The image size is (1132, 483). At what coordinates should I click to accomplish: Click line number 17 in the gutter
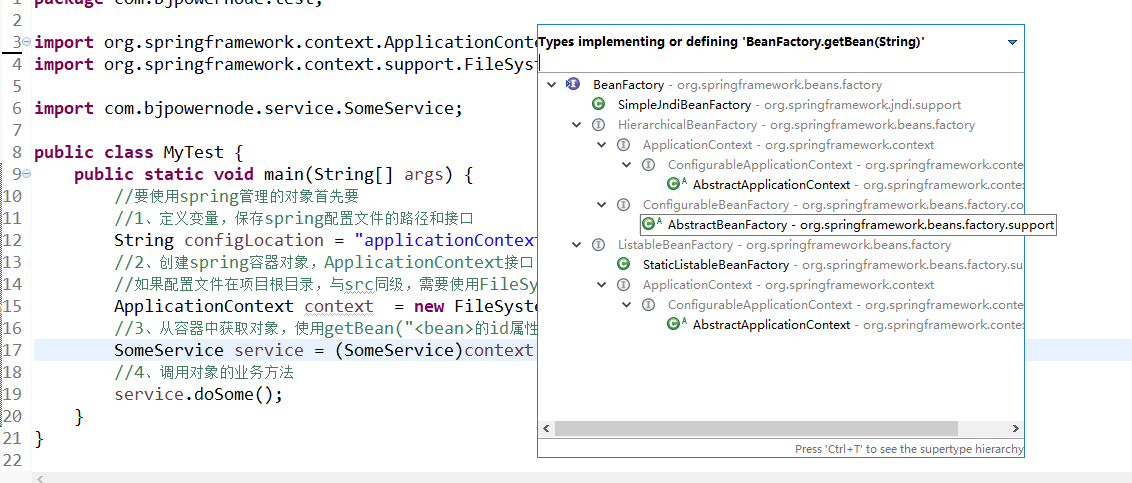13,351
